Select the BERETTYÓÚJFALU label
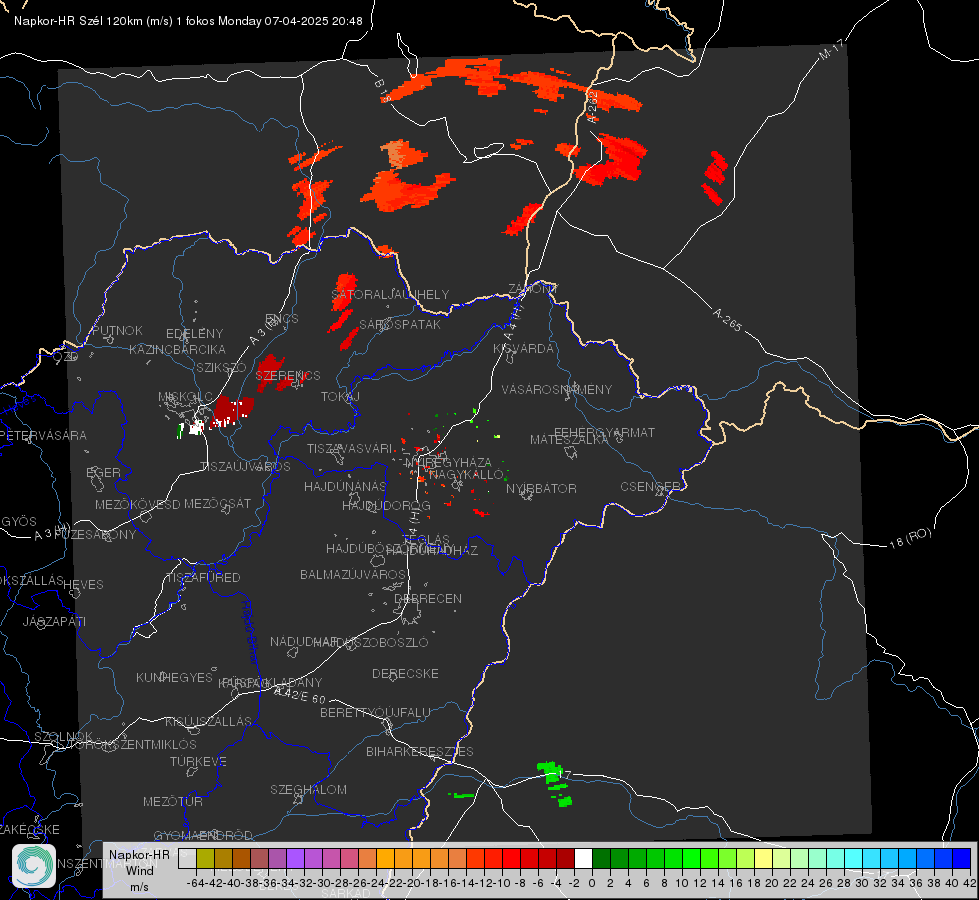979x900 pixels. click(375, 712)
